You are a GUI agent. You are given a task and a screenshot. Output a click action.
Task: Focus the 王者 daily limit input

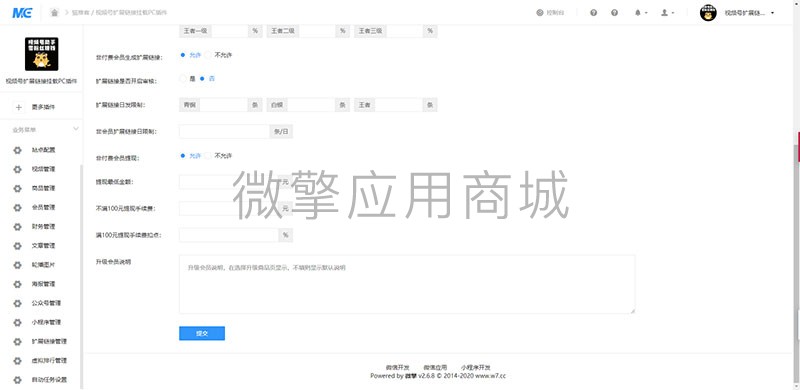pyautogui.click(x=399, y=105)
